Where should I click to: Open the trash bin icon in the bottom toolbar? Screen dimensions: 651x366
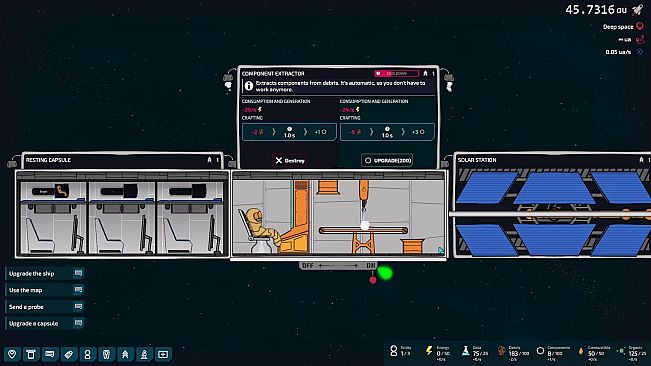point(31,354)
